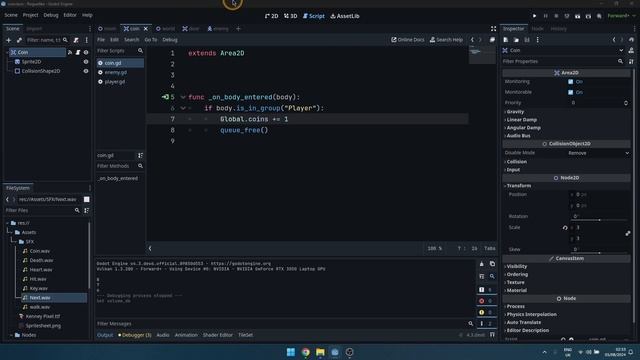Open the Scene menu

tap(11, 15)
